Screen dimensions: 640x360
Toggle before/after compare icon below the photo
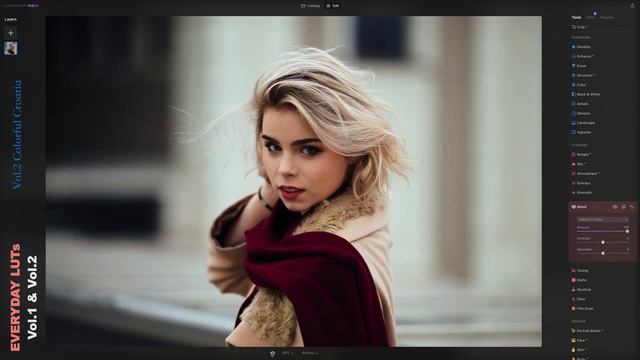pyautogui.click(x=272, y=353)
